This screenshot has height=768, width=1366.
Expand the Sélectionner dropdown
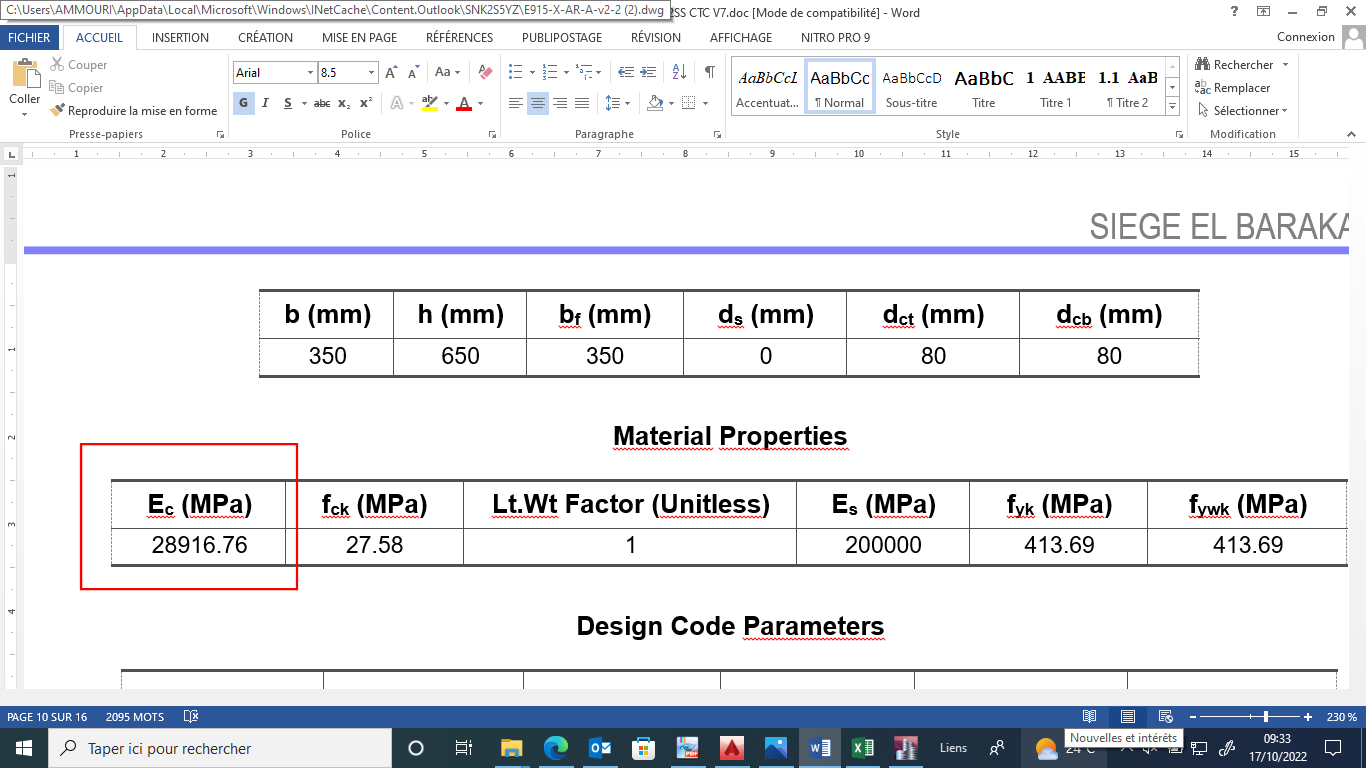[x=1284, y=111]
